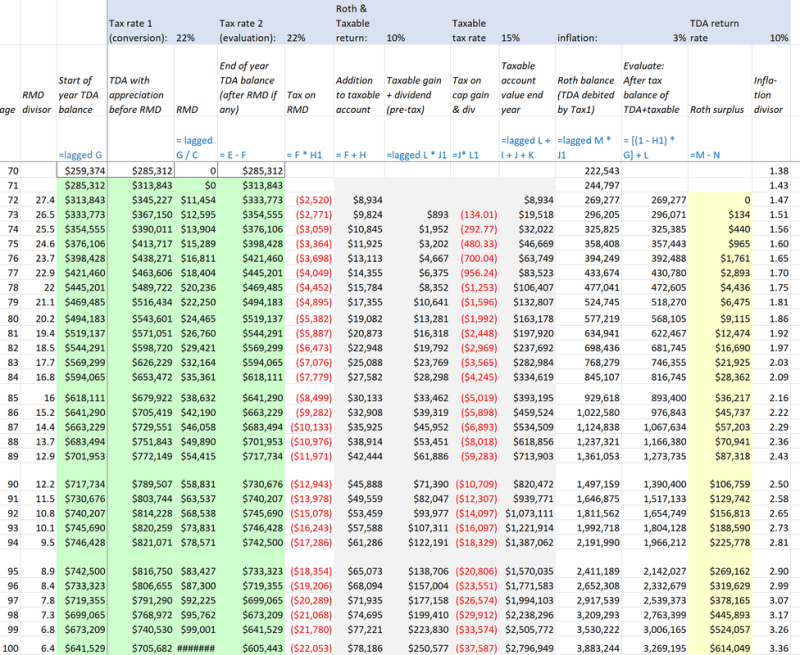Click the overflowed ####### RMD cell at age 100
Image resolution: width=800 pixels, height=655 pixels.
point(196,649)
